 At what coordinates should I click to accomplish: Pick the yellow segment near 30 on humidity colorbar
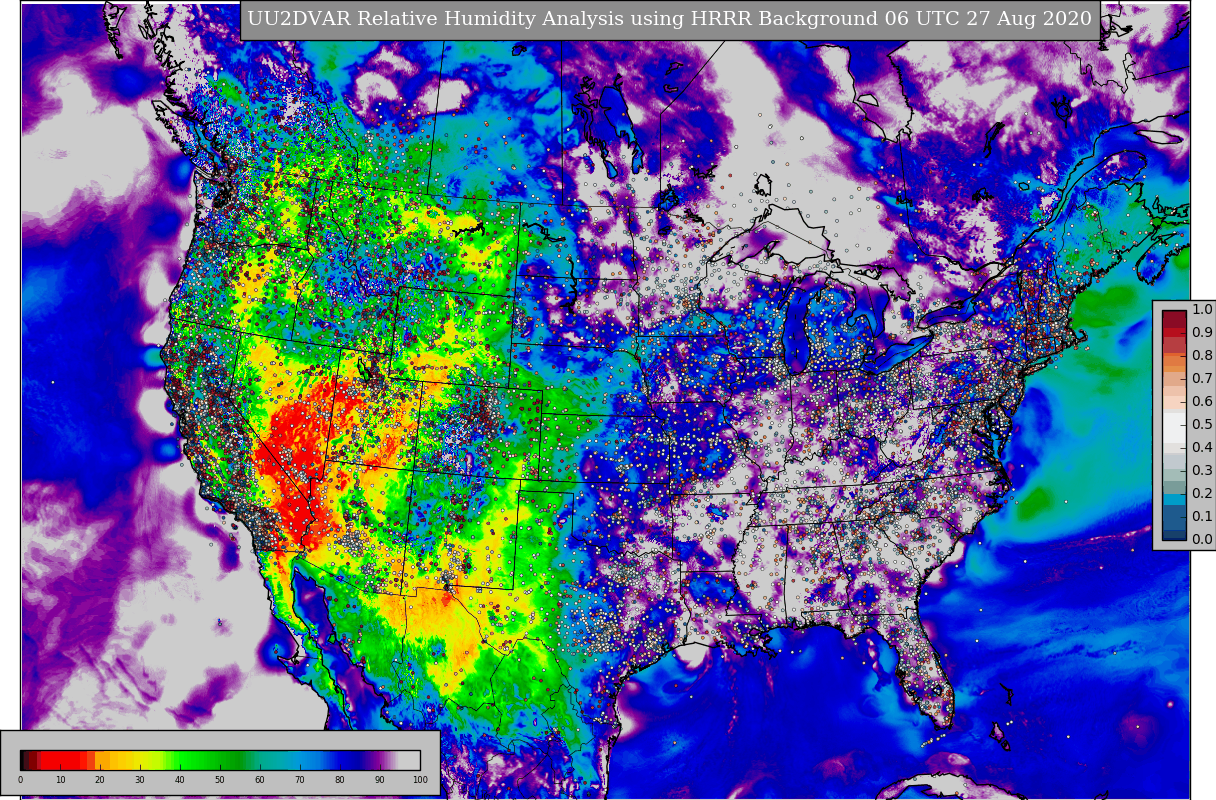(140, 760)
